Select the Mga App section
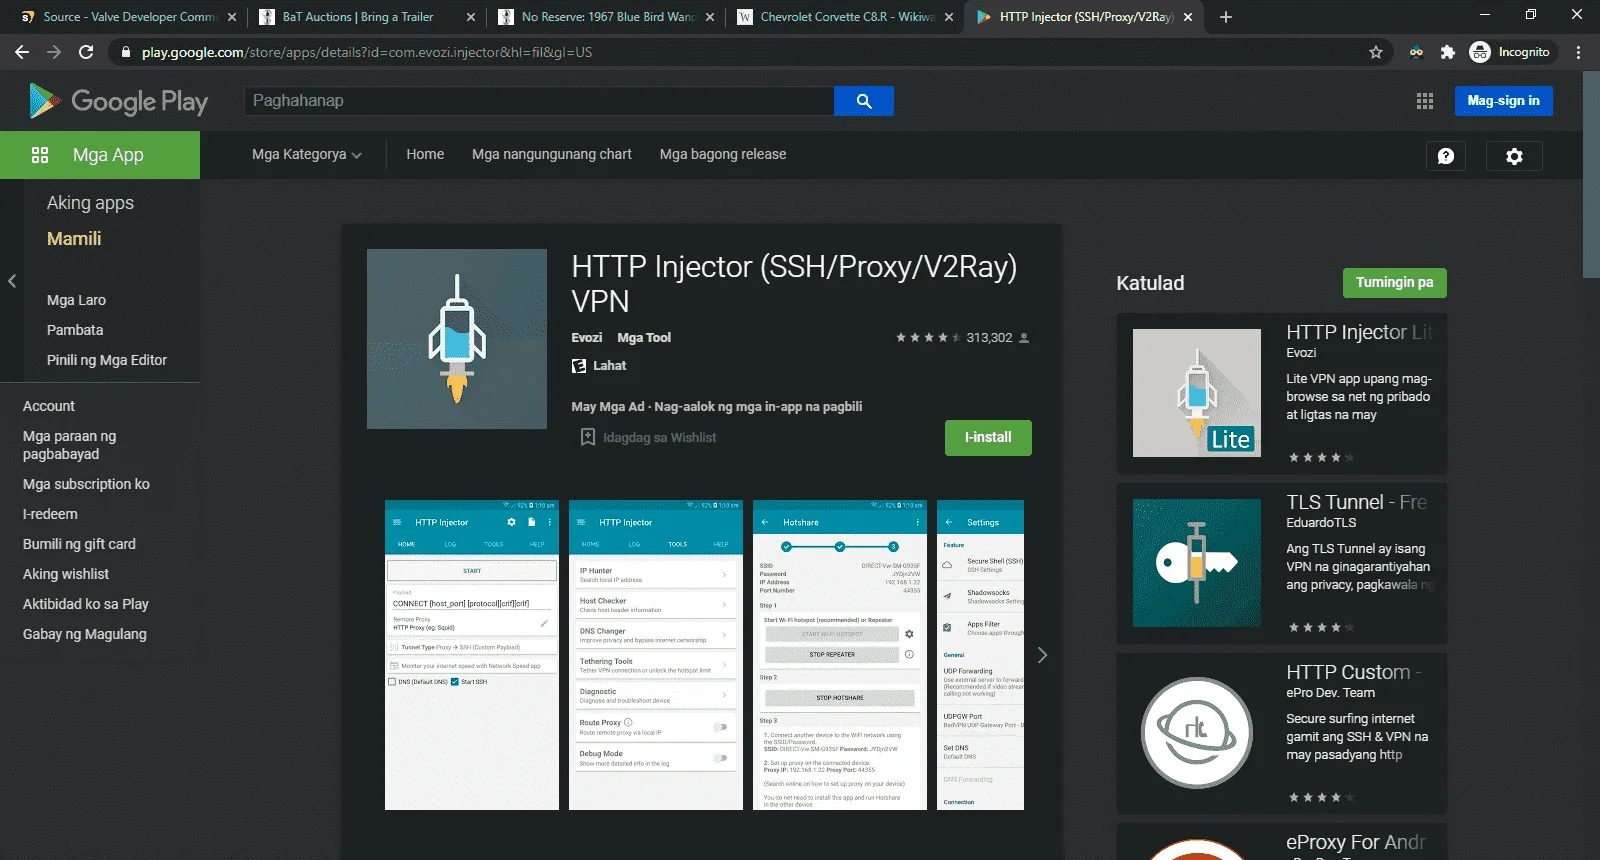 pos(100,155)
